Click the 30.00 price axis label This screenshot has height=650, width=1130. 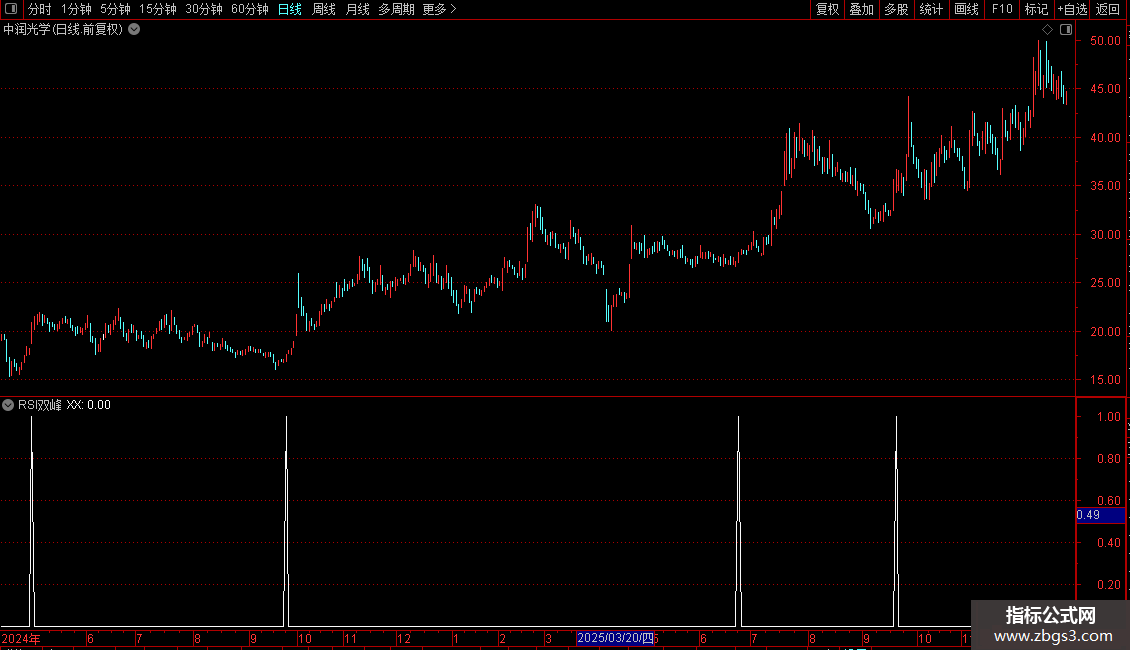pos(1105,235)
